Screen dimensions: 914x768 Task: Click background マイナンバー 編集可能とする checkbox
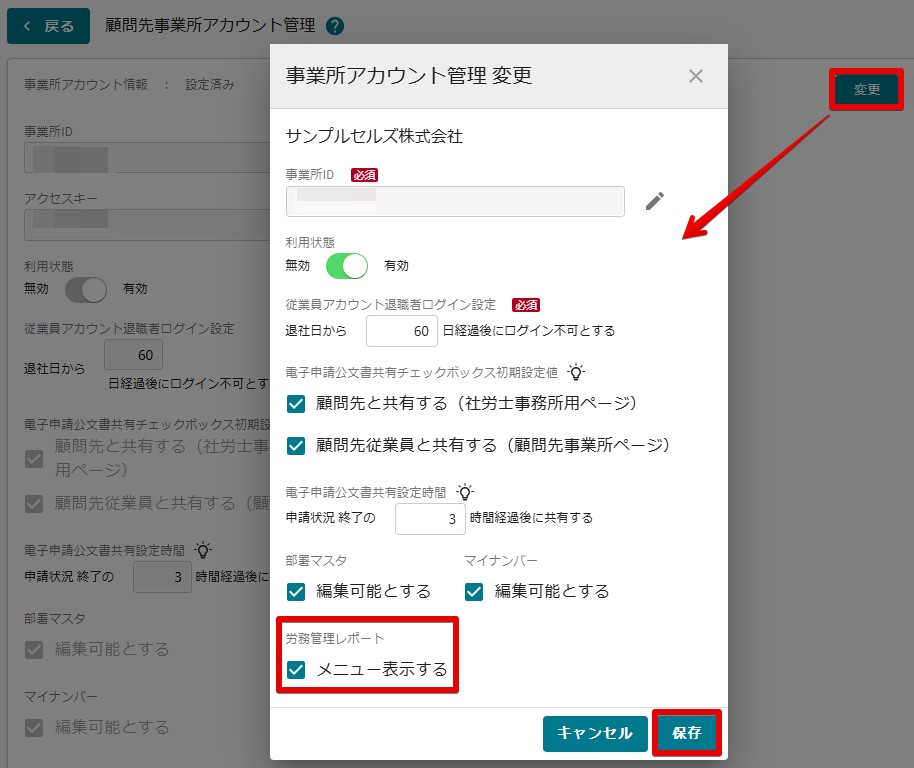tap(34, 727)
